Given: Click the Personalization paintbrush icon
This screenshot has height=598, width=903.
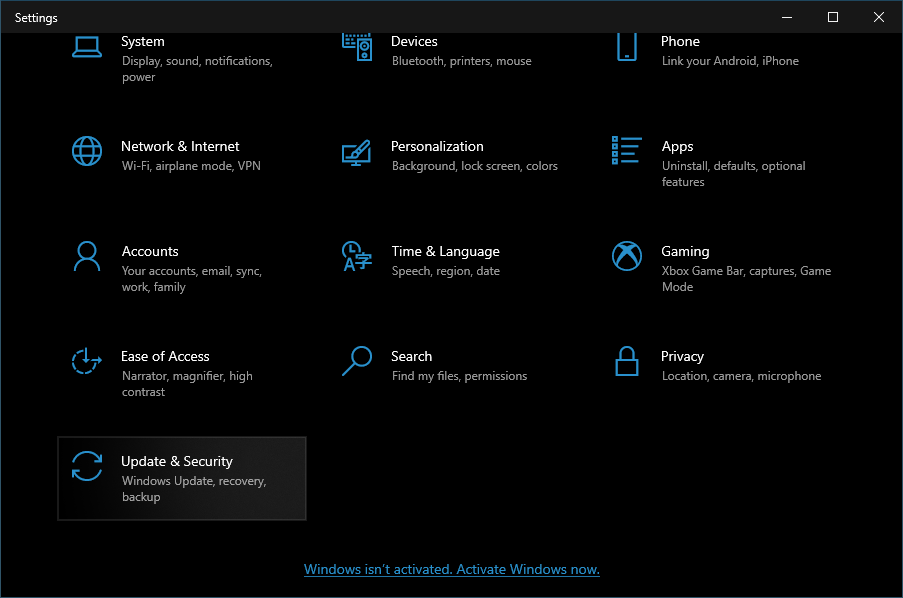Looking at the screenshot, I should (356, 151).
